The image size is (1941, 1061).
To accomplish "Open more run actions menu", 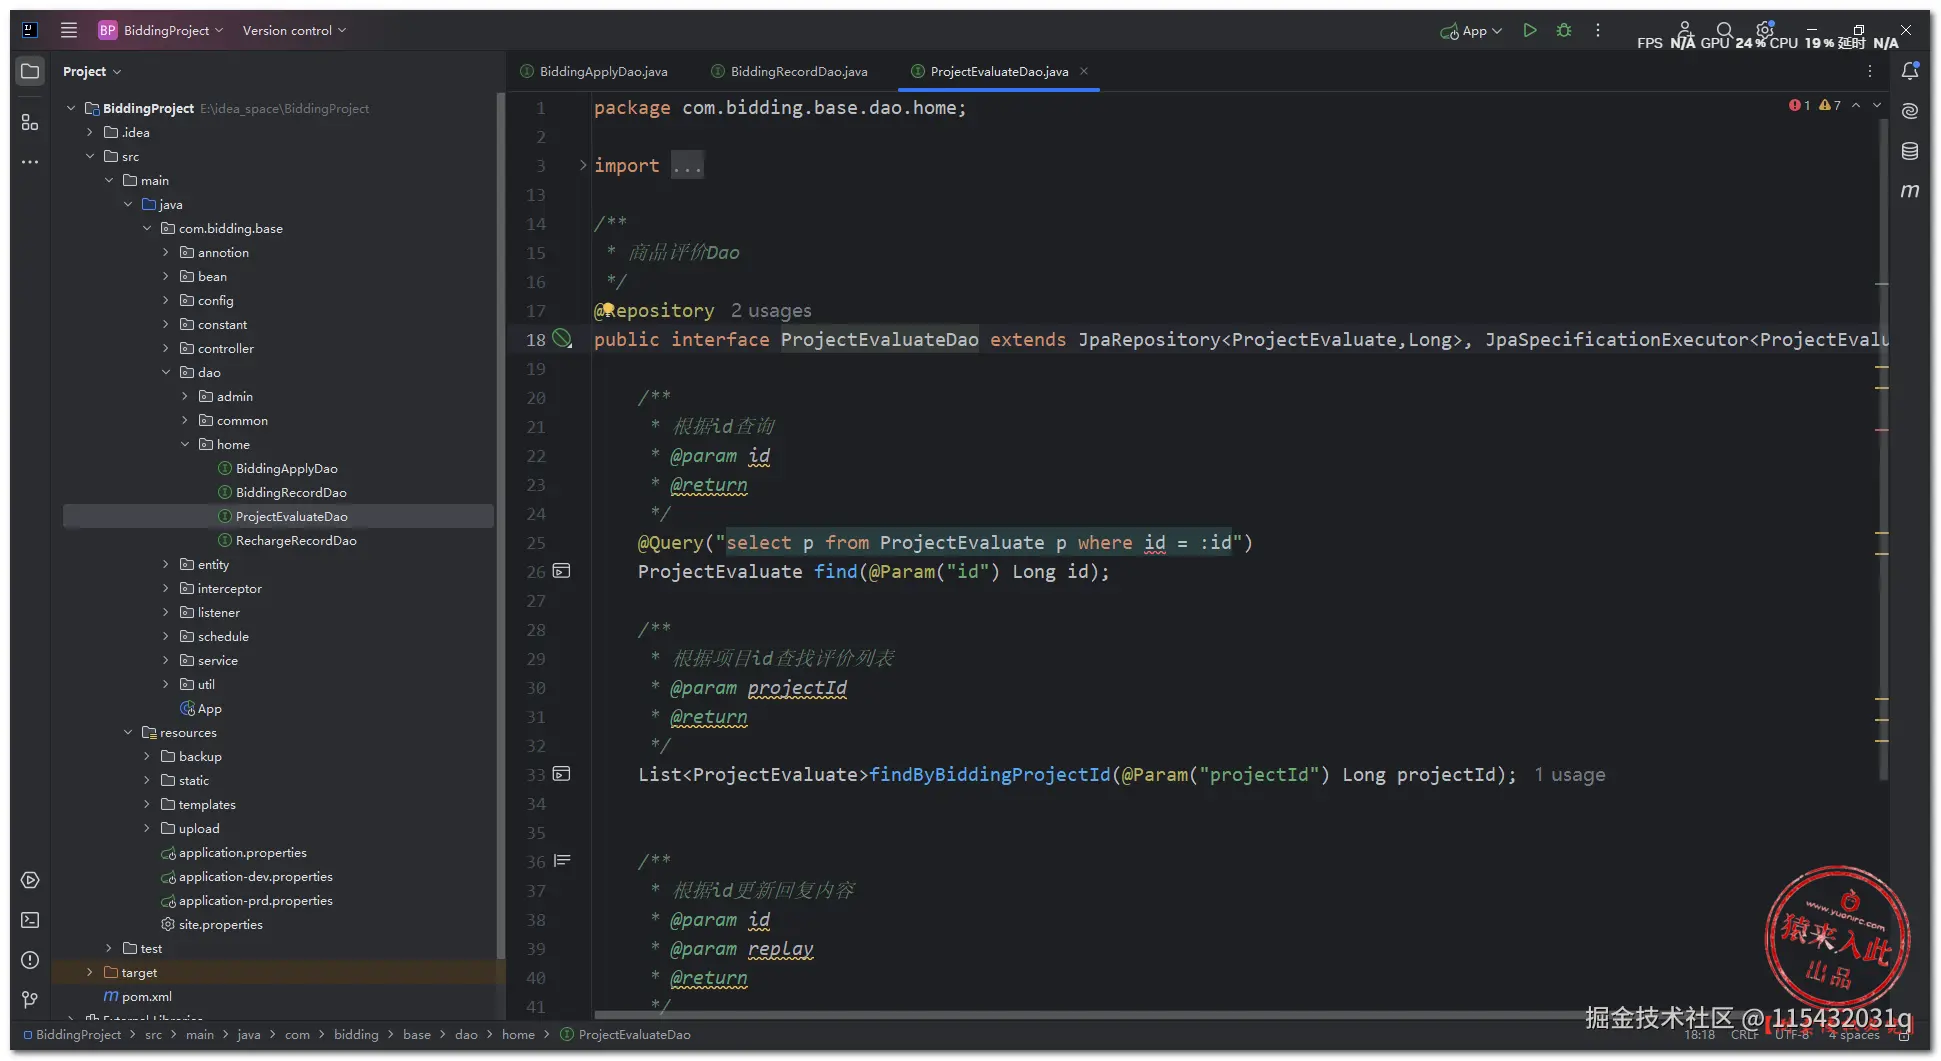I will [1598, 30].
